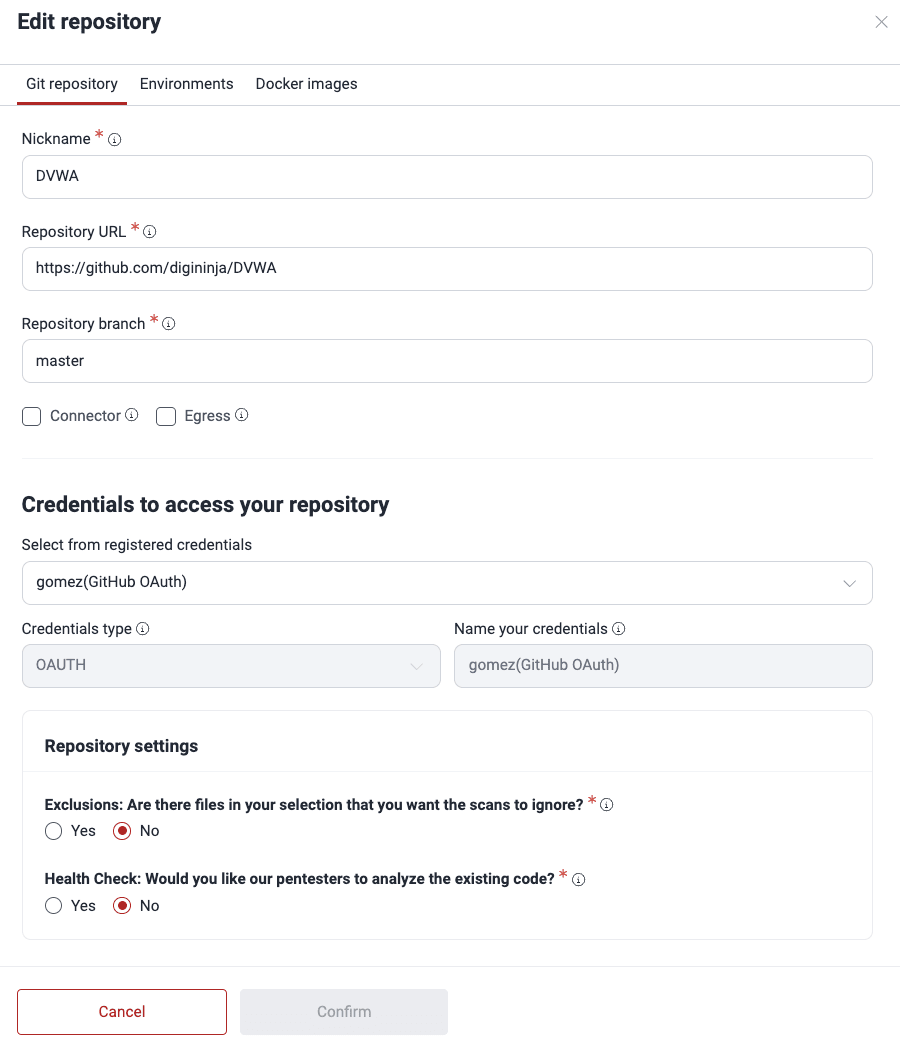Select Yes for Exclusions question
This screenshot has height=1053, width=900.
(53, 831)
